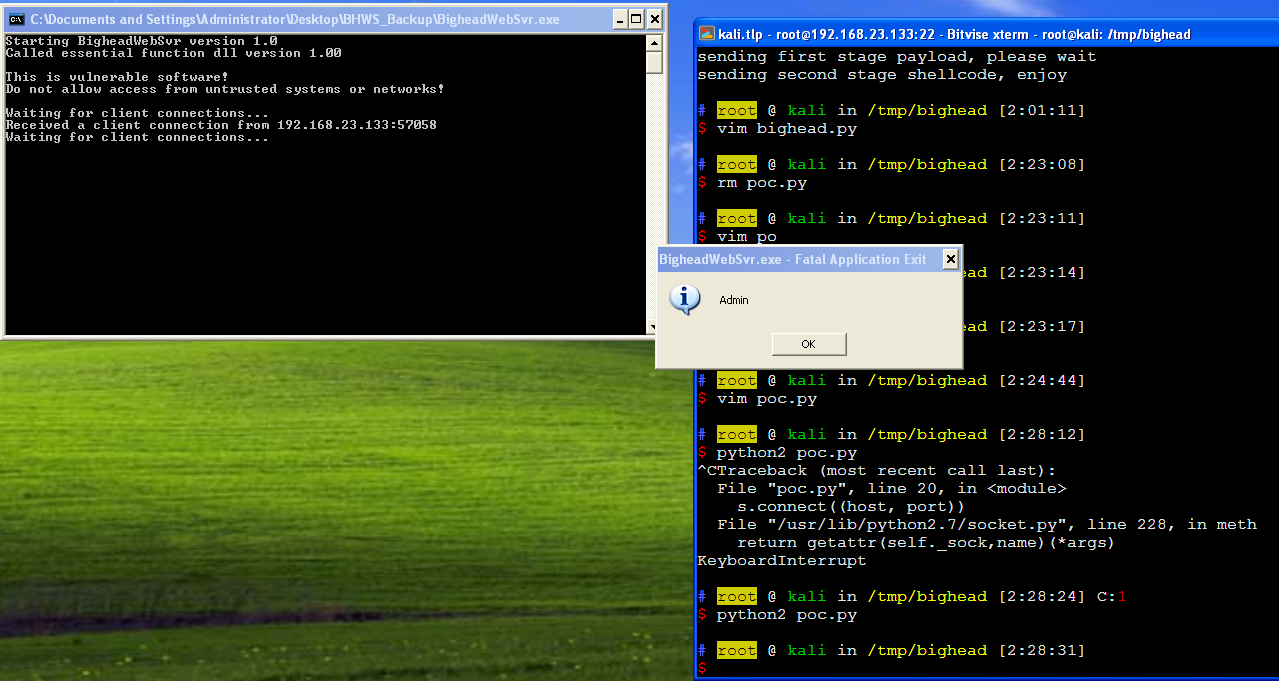Viewport: 1279px width, 681px height.
Task: Click the console scrollbar's up arrow
Action: pos(654,42)
